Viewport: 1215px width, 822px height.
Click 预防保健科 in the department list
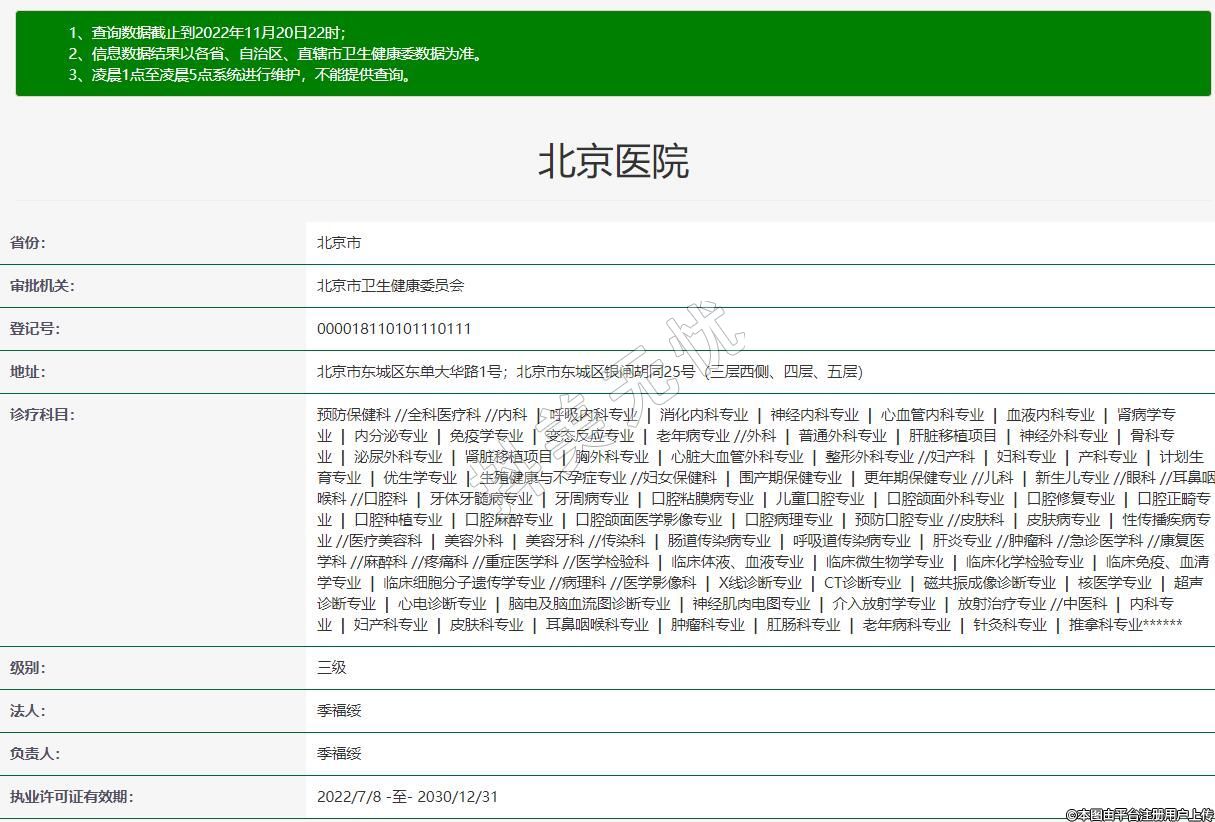tap(353, 415)
